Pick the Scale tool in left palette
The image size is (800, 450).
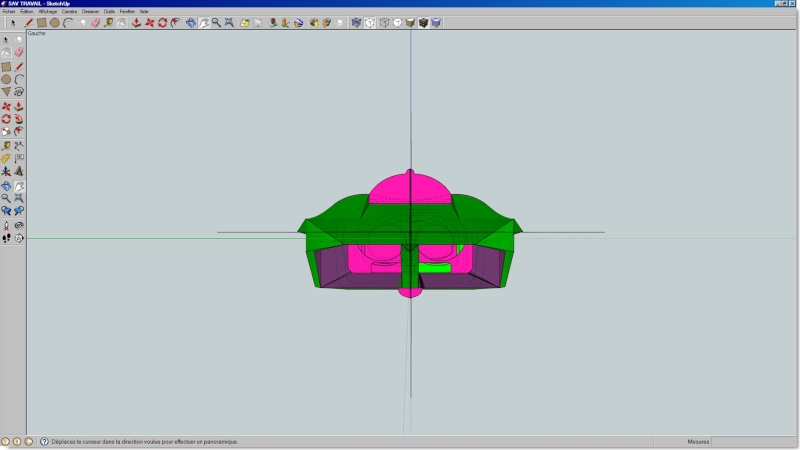(6, 132)
